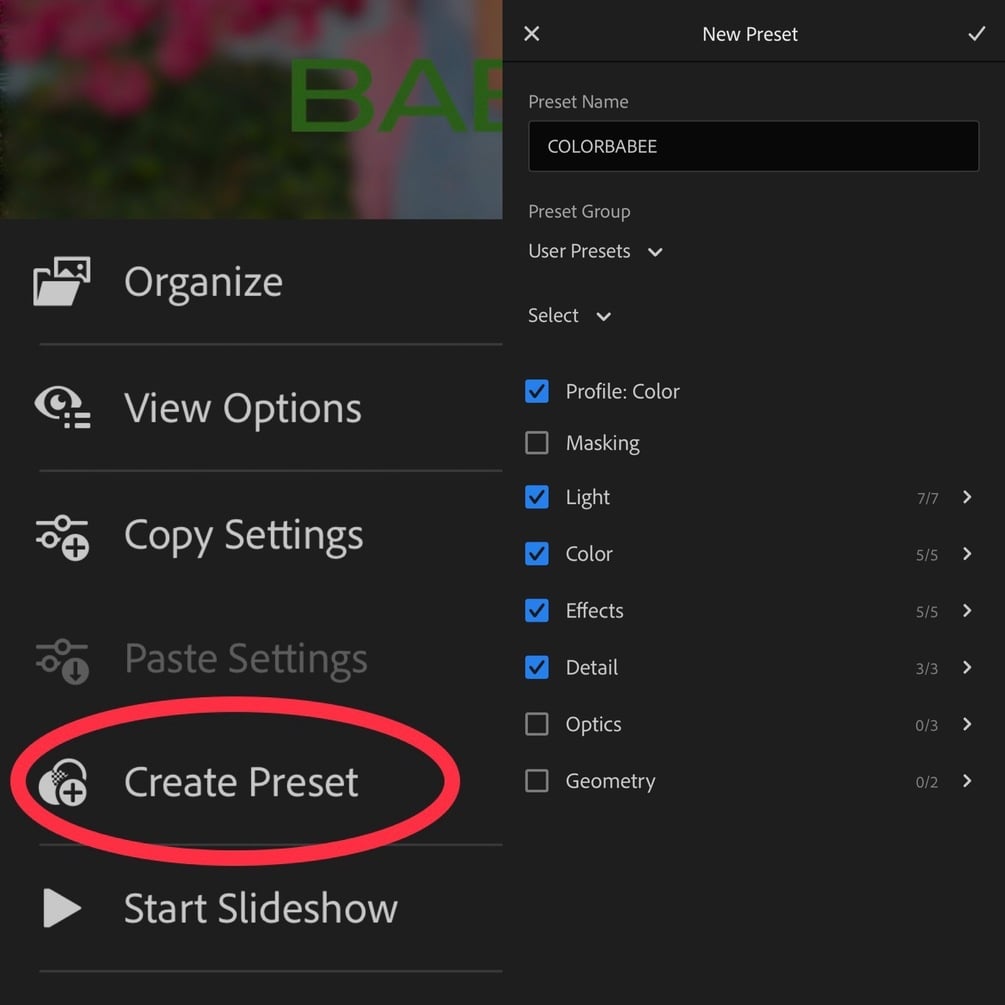Image resolution: width=1005 pixels, height=1005 pixels.
Task: Click the grayed-out Paste Settings icon
Action: (62, 660)
